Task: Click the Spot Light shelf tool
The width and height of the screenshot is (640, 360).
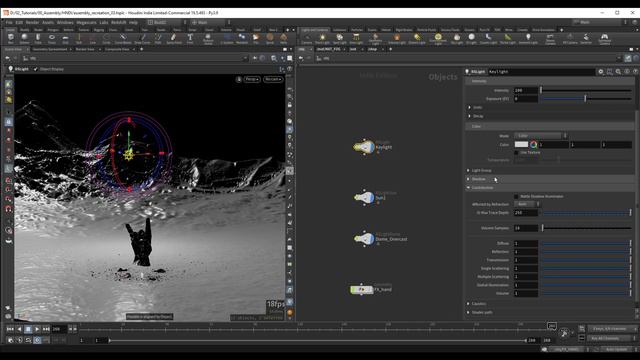Action: [x=339, y=39]
